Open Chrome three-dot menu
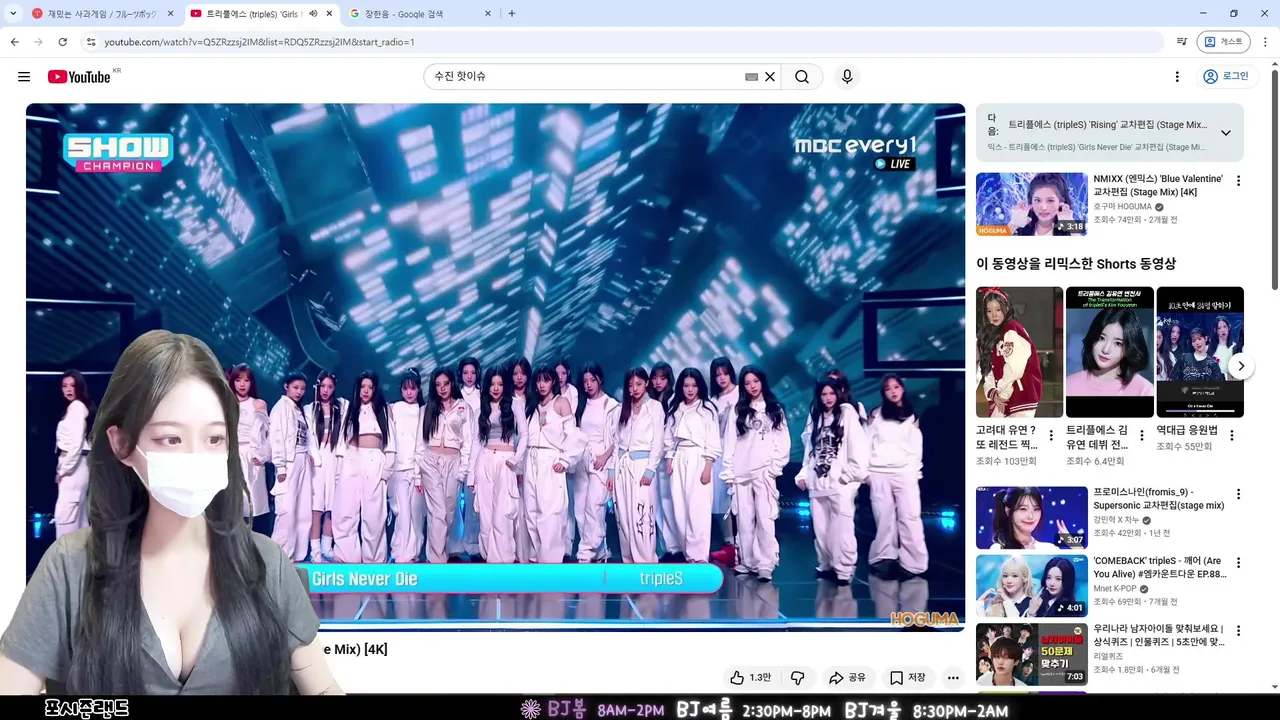Image resolution: width=1280 pixels, height=720 pixels. click(x=1266, y=42)
